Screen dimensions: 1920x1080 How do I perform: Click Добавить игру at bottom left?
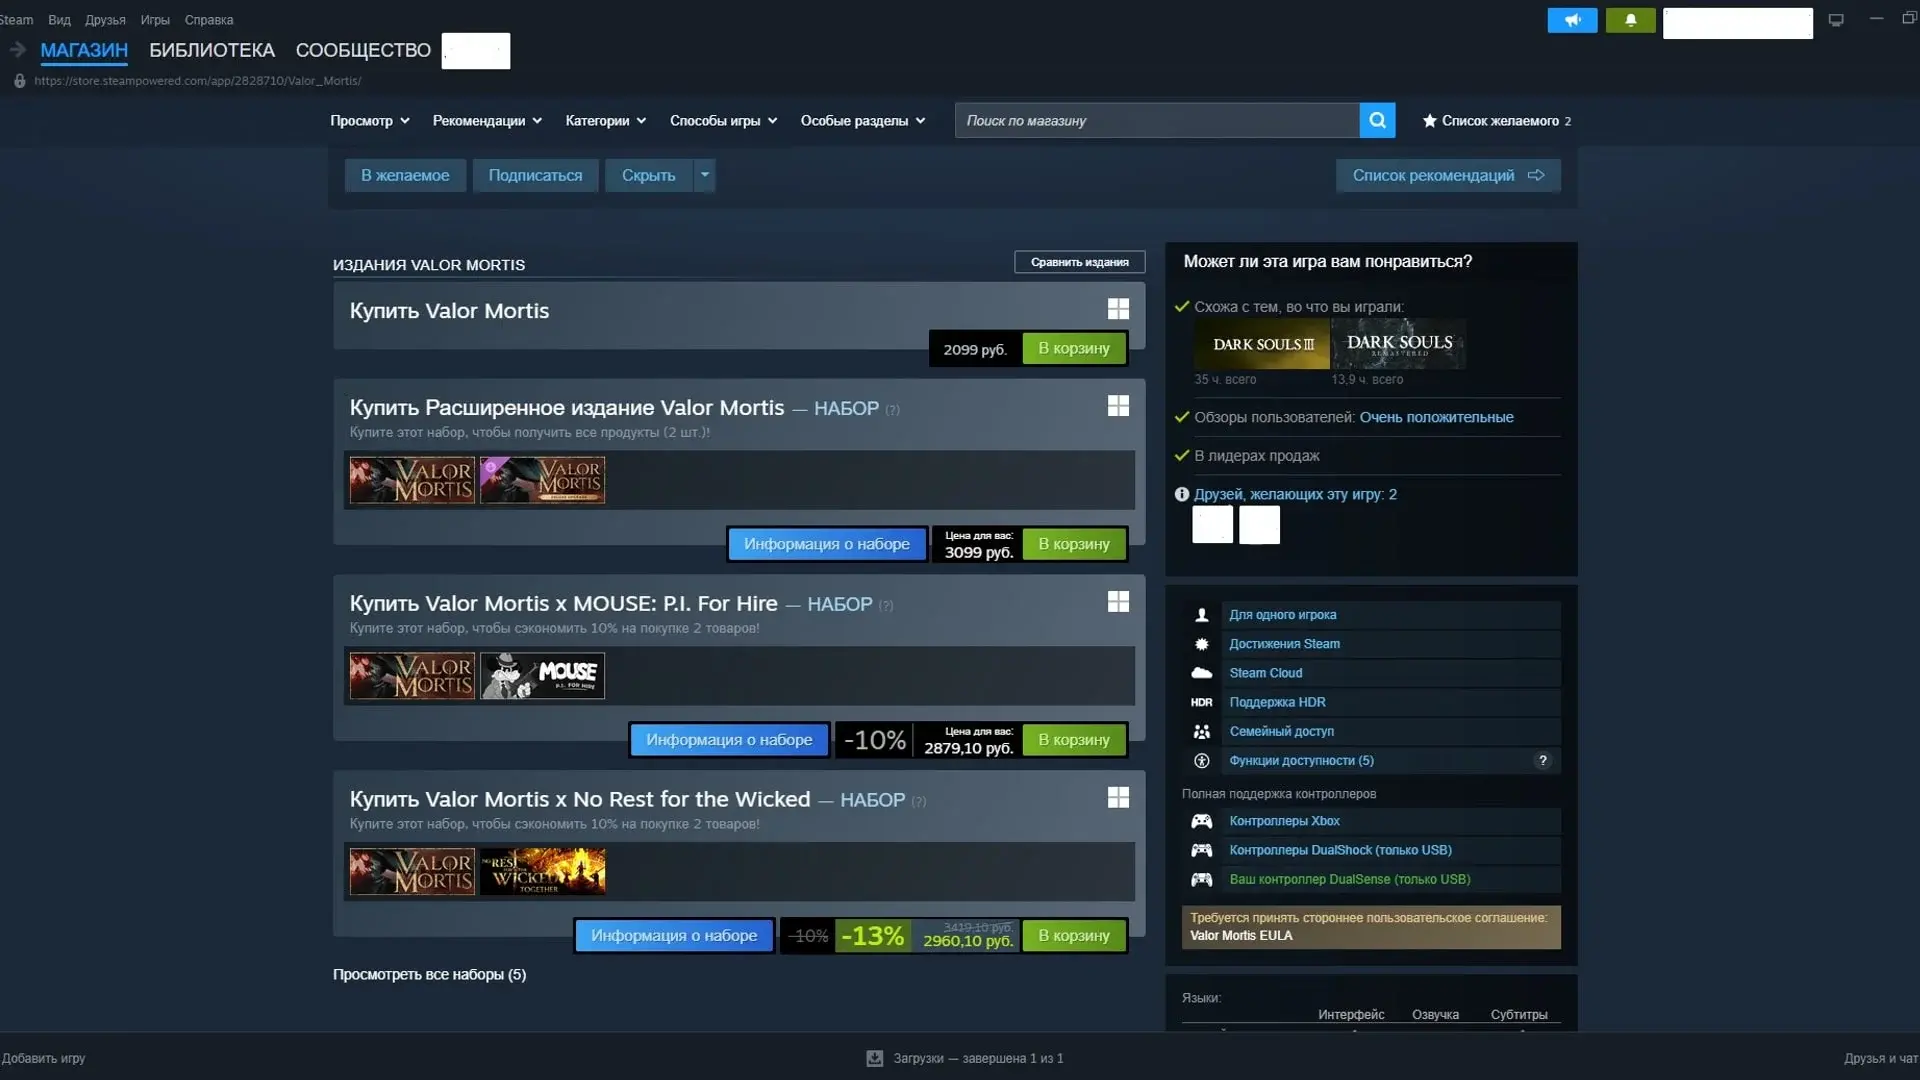tap(43, 1058)
